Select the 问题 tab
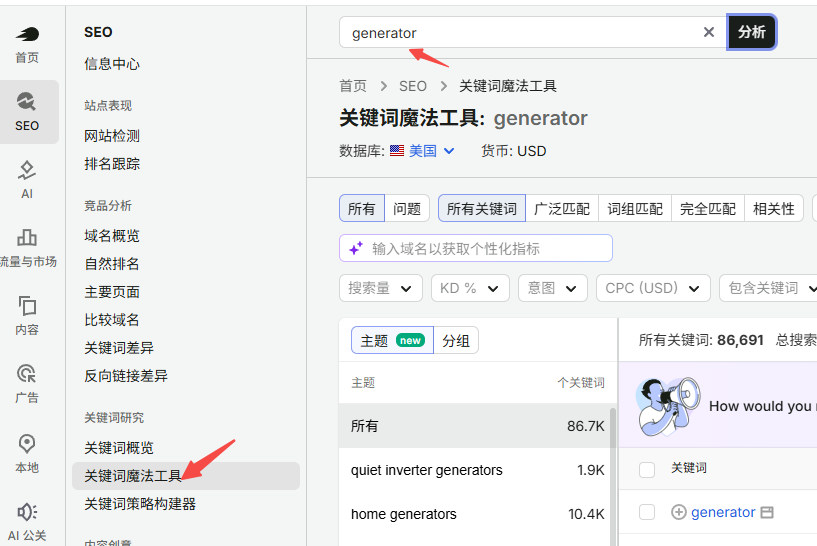Screen dimensions: 817x546 407,208
